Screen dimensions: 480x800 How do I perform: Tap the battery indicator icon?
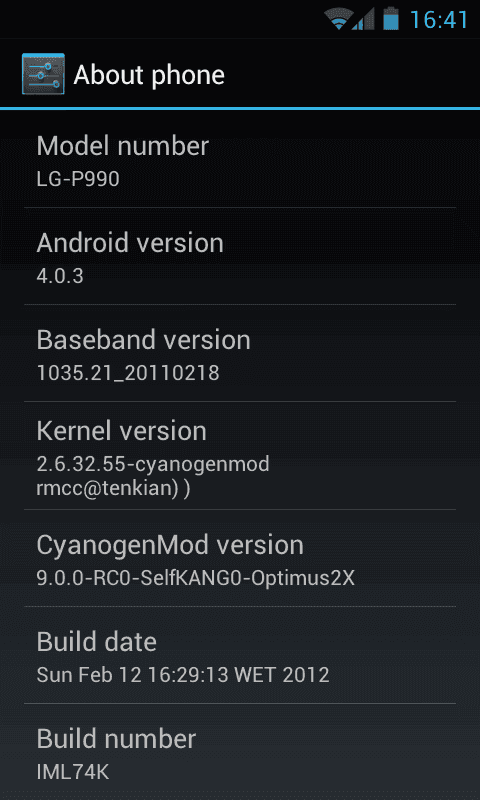point(391,18)
